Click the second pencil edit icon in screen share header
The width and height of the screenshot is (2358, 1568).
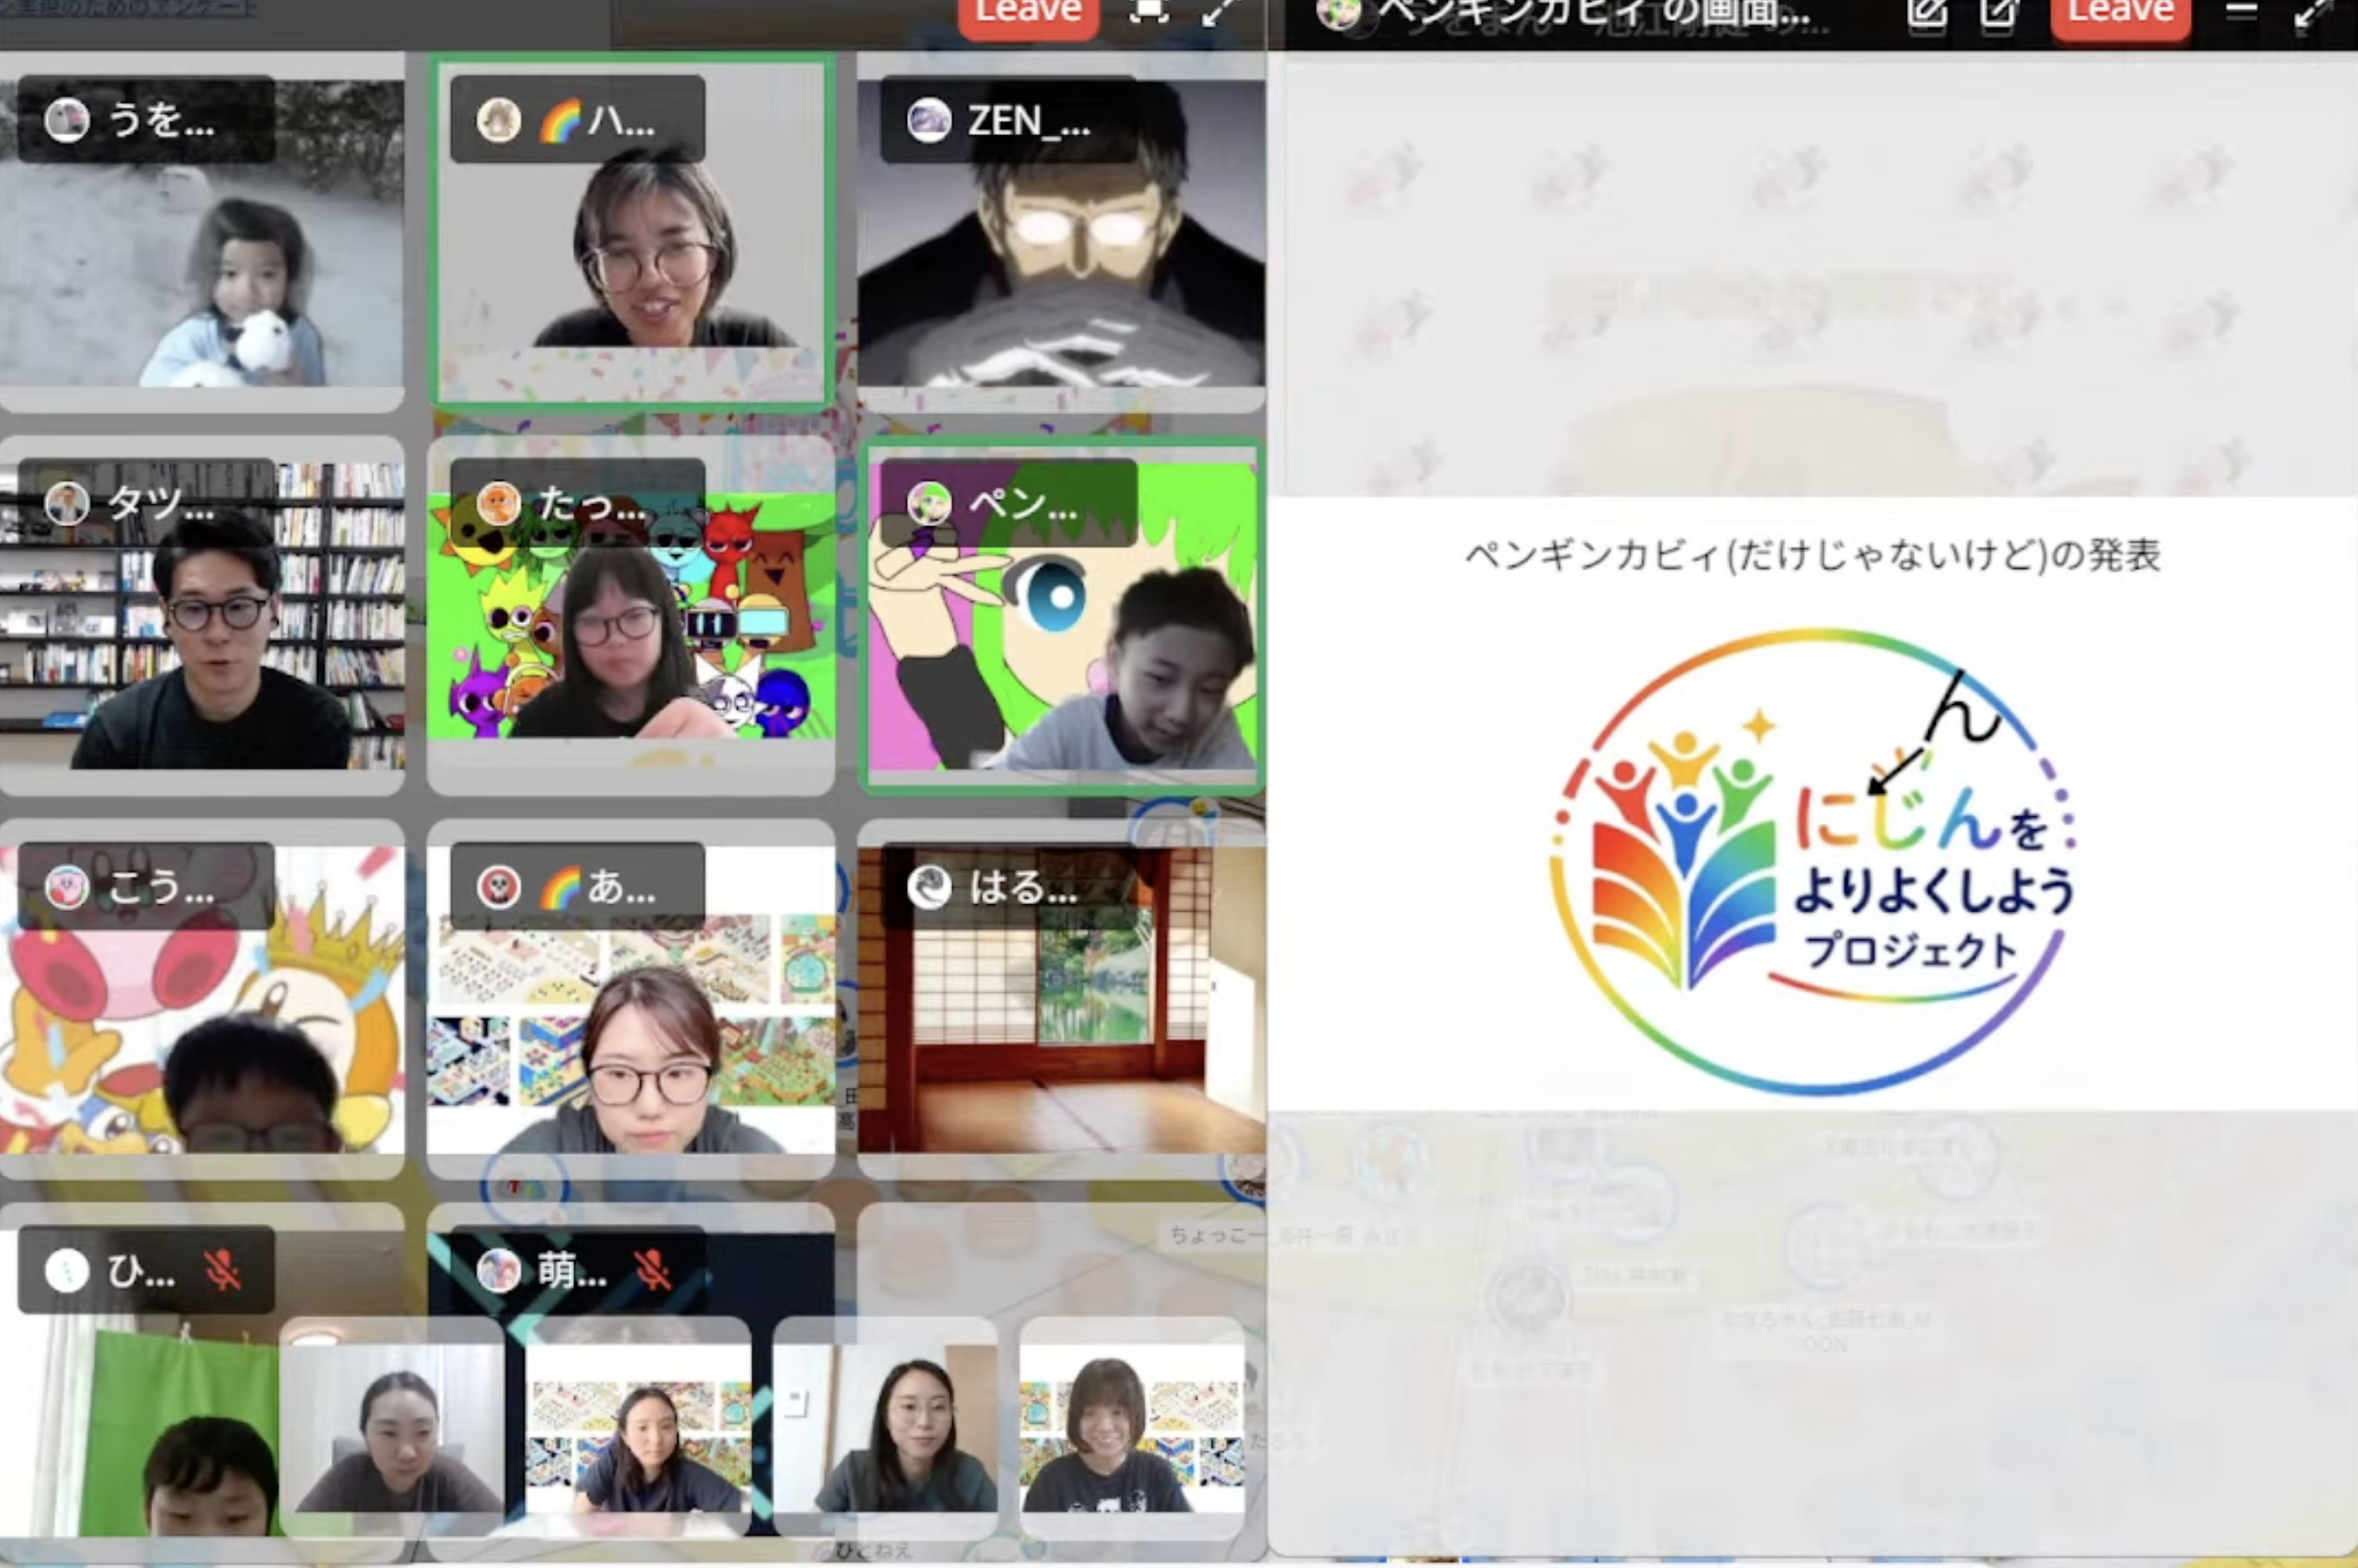coord(1998,12)
